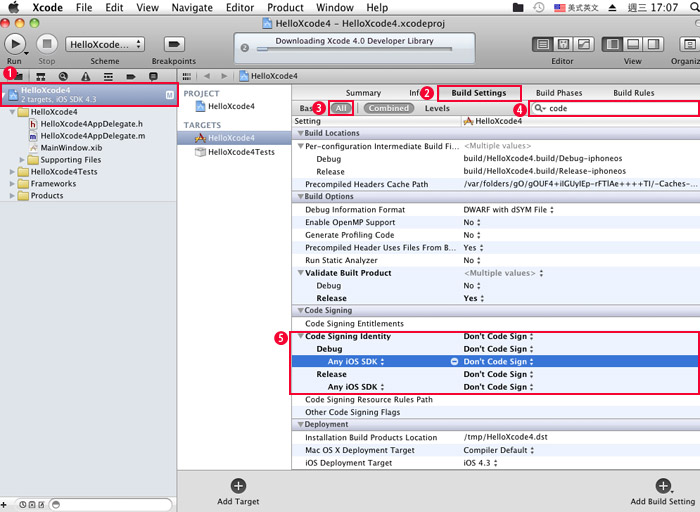The width and height of the screenshot is (700, 512).
Task: Expand the Supporting Files folder
Action: (22, 160)
